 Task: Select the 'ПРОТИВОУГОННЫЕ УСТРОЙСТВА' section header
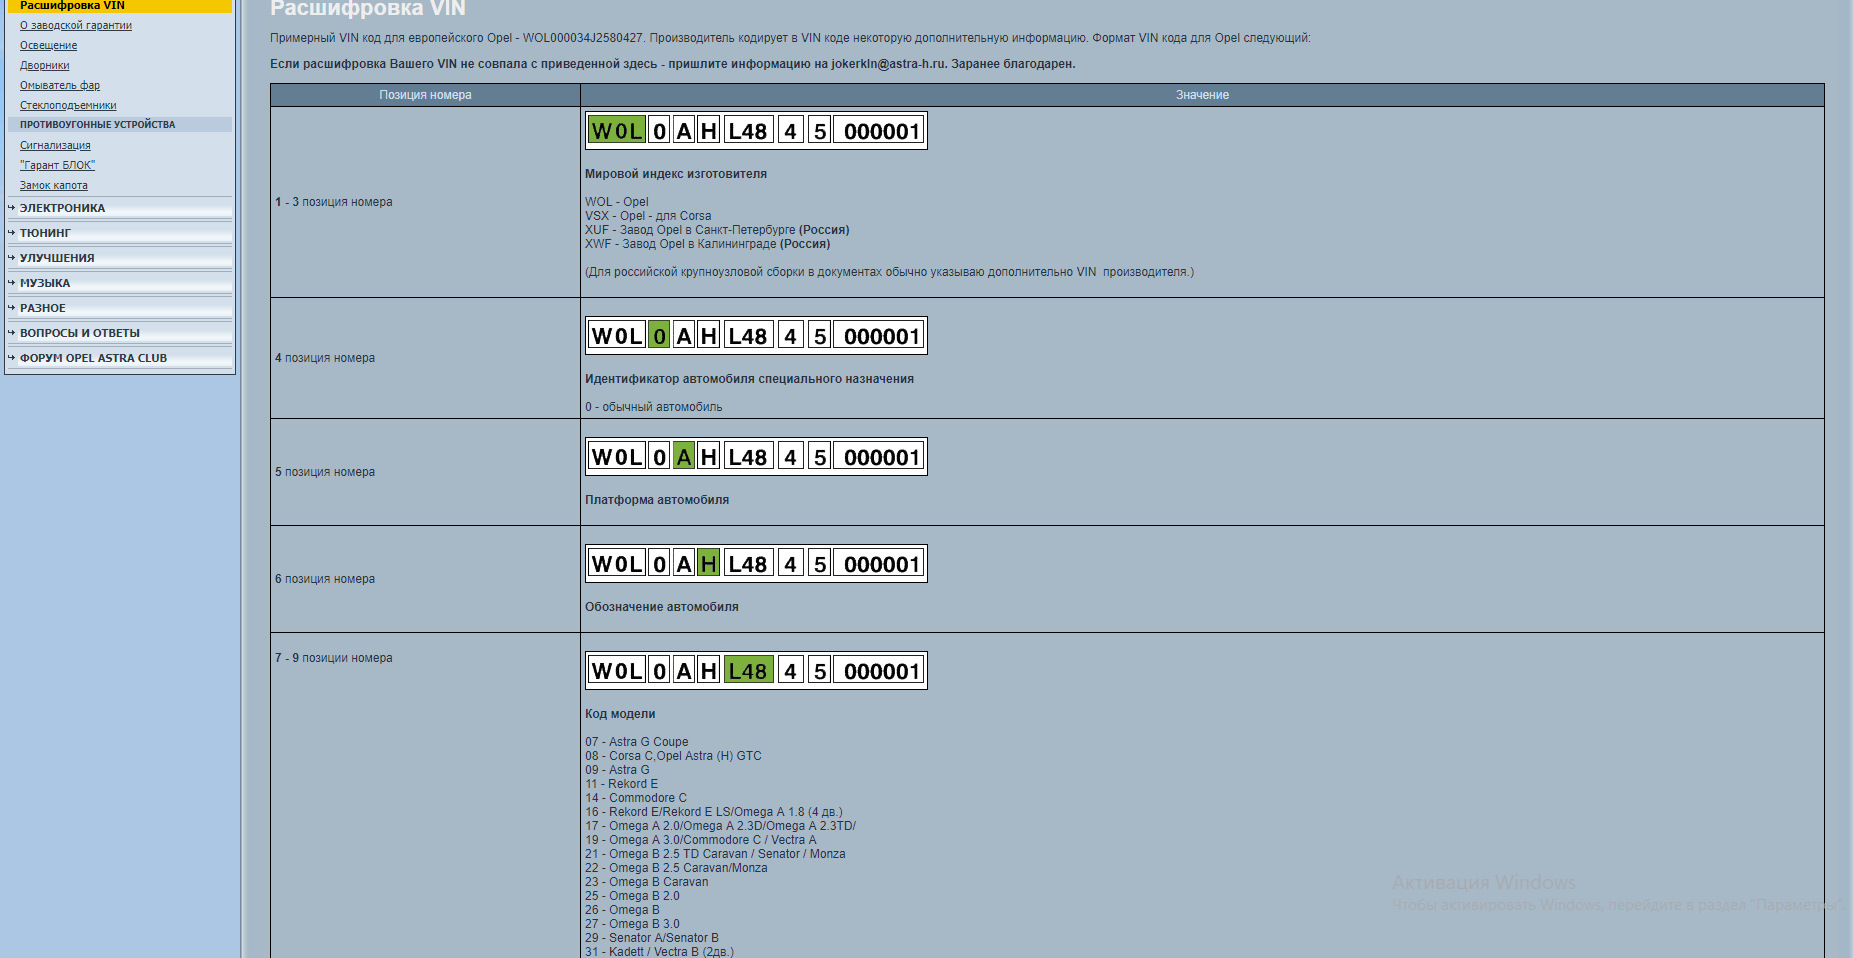pos(119,125)
